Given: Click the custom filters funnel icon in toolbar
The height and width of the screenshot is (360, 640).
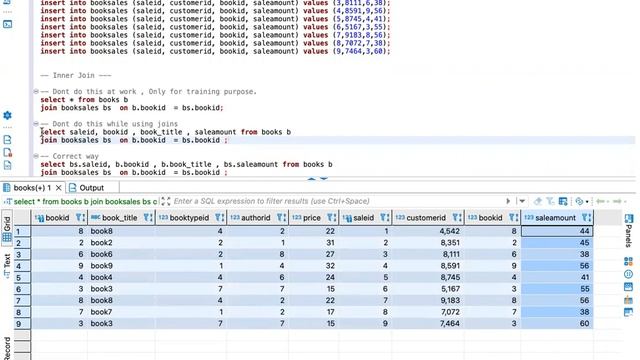Looking at the screenshot, I should (x=550, y=201).
